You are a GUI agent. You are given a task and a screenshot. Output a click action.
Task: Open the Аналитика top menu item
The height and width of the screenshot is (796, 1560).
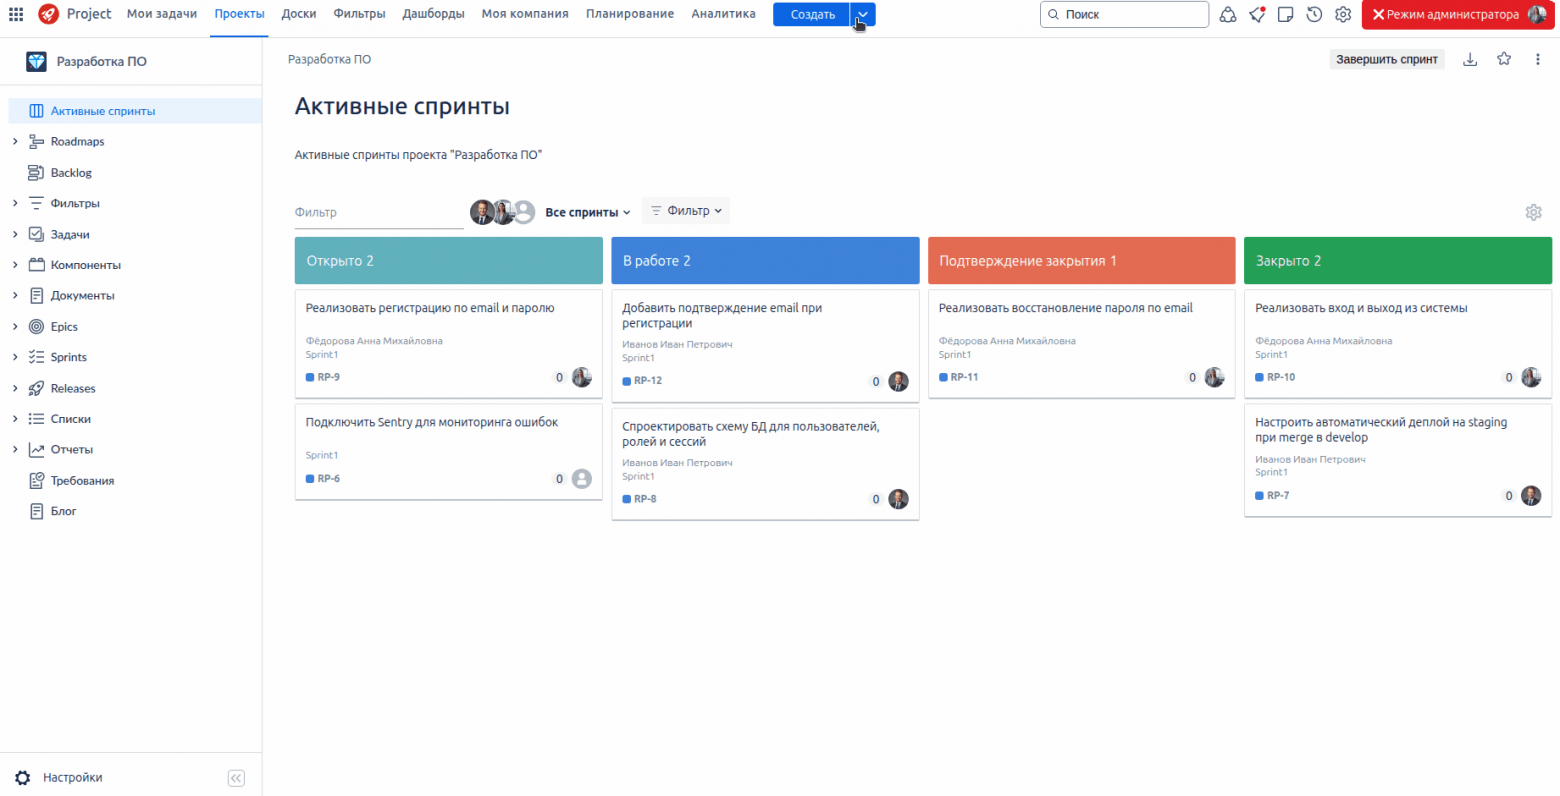click(x=724, y=14)
